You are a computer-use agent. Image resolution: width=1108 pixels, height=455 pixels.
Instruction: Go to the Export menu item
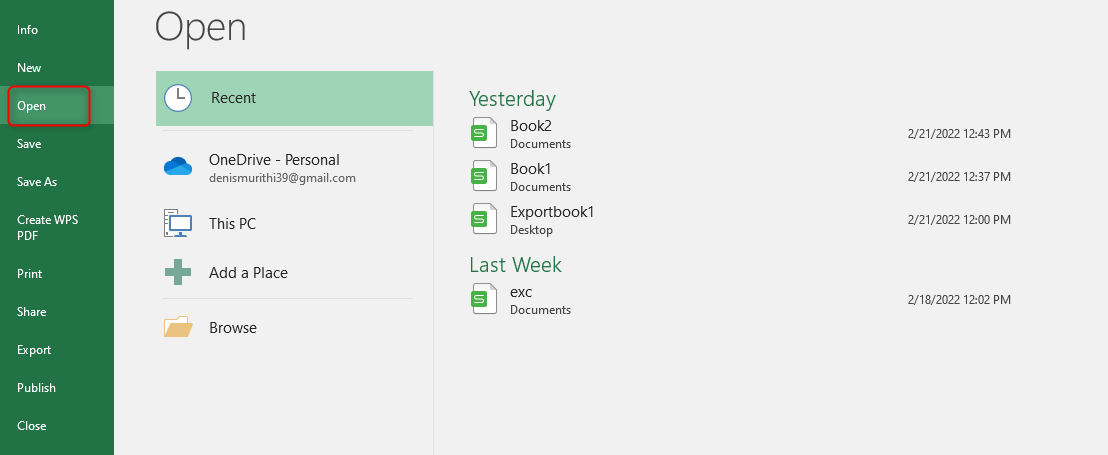(34, 350)
